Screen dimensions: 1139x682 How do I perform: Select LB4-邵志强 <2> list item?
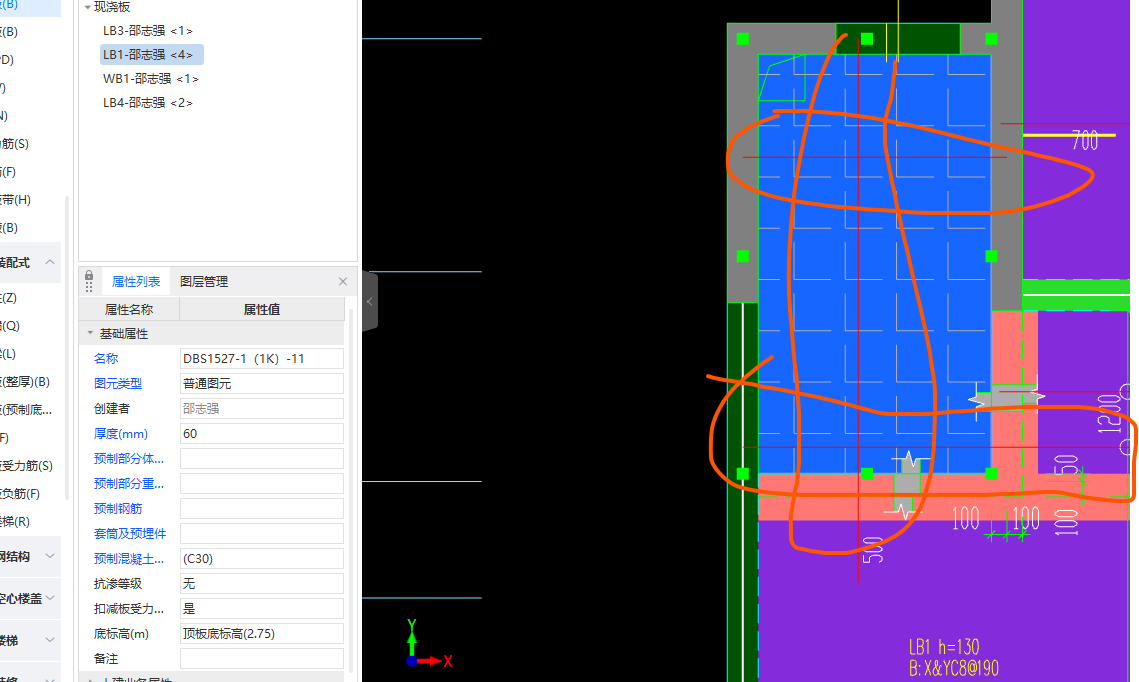point(147,102)
